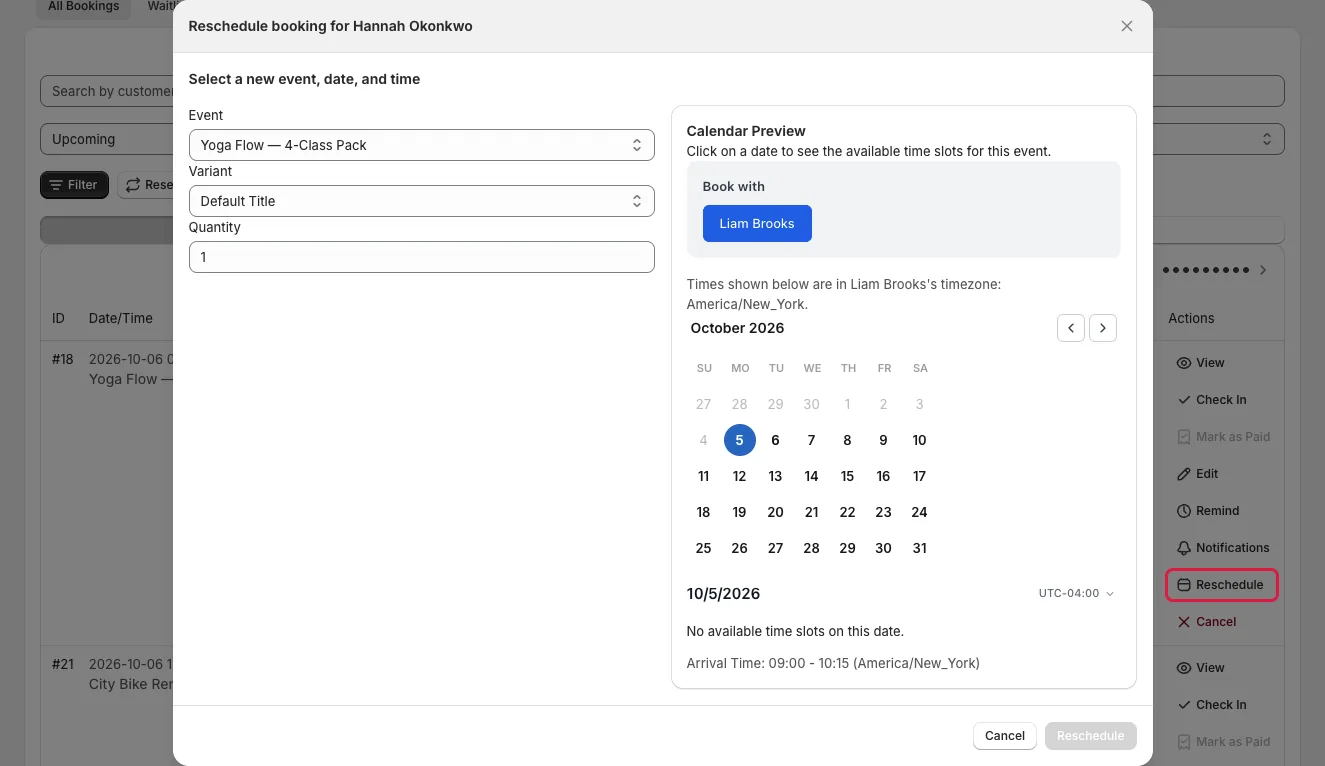1325x766 pixels.
Task: Select date 12 in the October calendar
Action: pyautogui.click(x=740, y=476)
